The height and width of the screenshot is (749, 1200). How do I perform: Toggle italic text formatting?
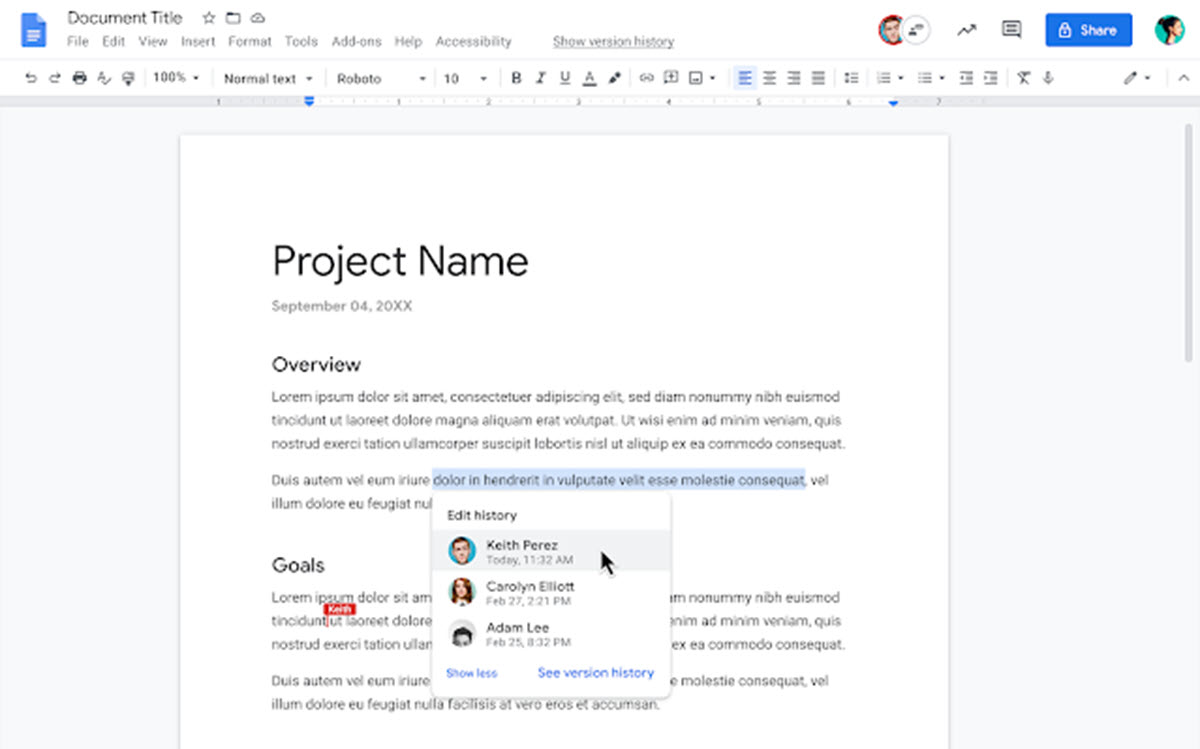541,78
